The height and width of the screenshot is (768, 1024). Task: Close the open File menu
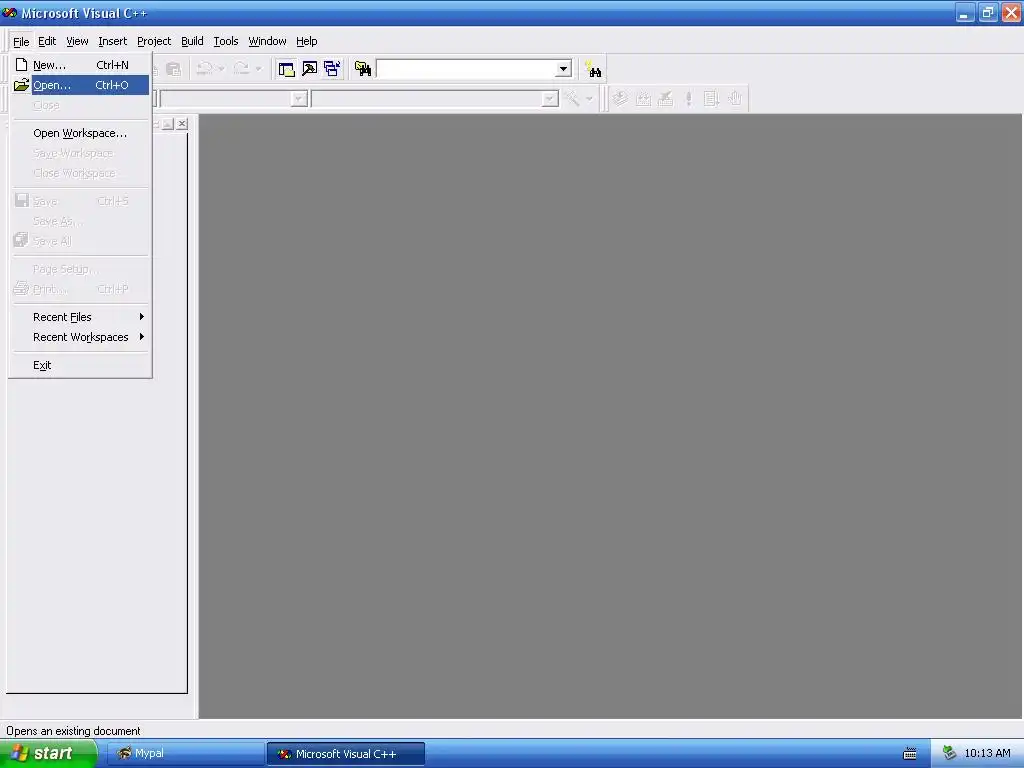coord(21,41)
